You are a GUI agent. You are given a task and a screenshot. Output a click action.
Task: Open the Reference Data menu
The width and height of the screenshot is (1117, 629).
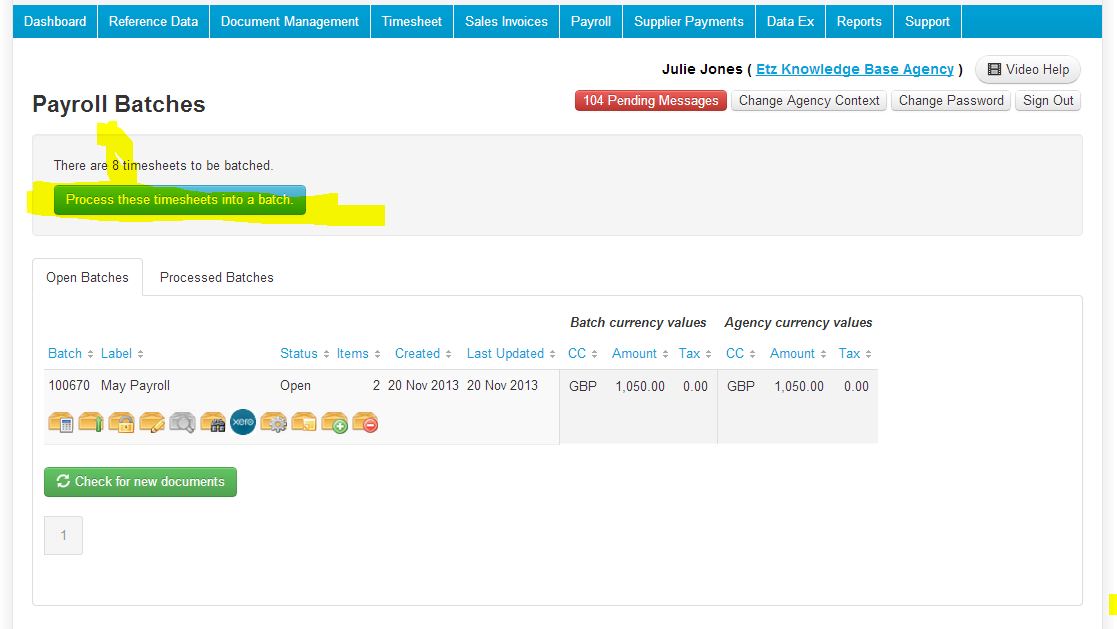(153, 21)
